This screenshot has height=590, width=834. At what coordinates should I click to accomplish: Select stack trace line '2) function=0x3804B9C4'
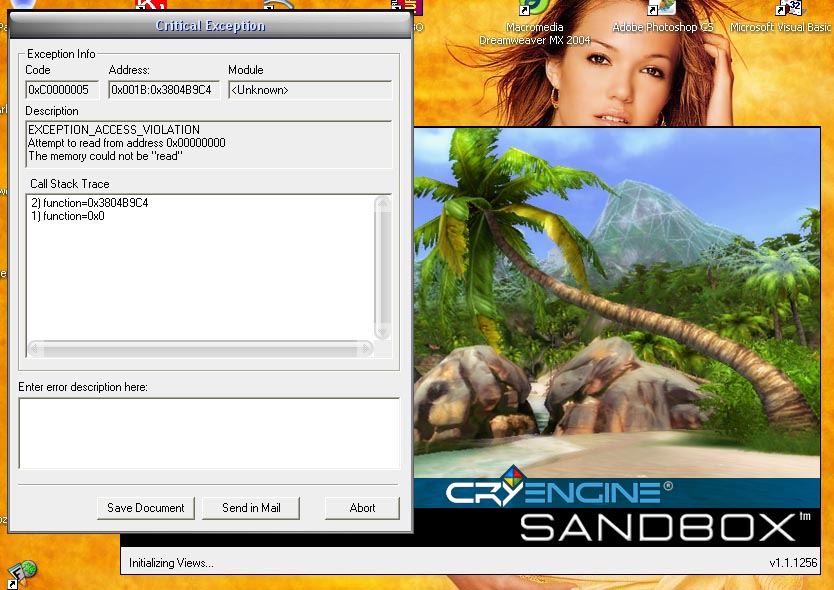[90, 203]
